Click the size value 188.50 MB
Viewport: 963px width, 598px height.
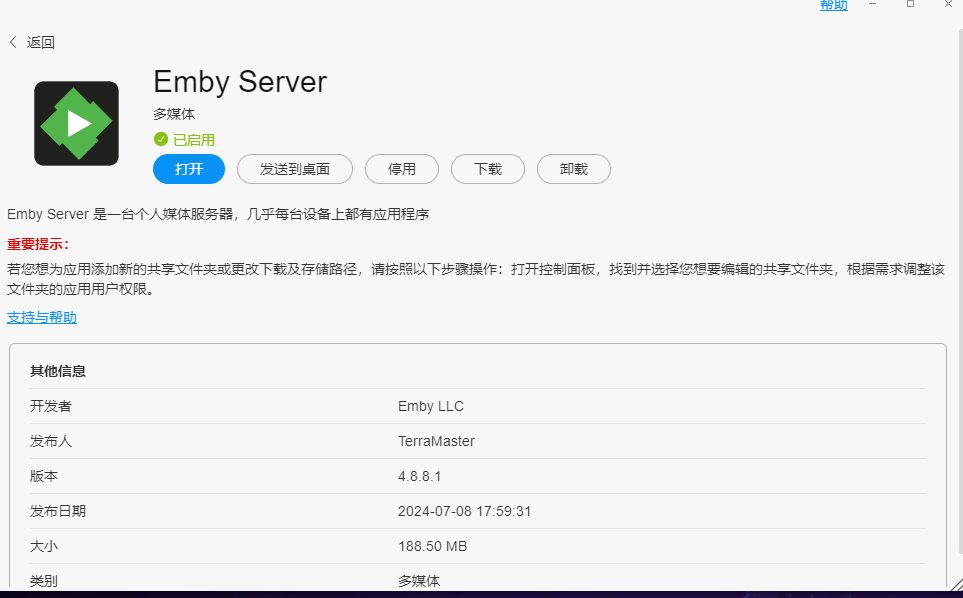(432, 546)
